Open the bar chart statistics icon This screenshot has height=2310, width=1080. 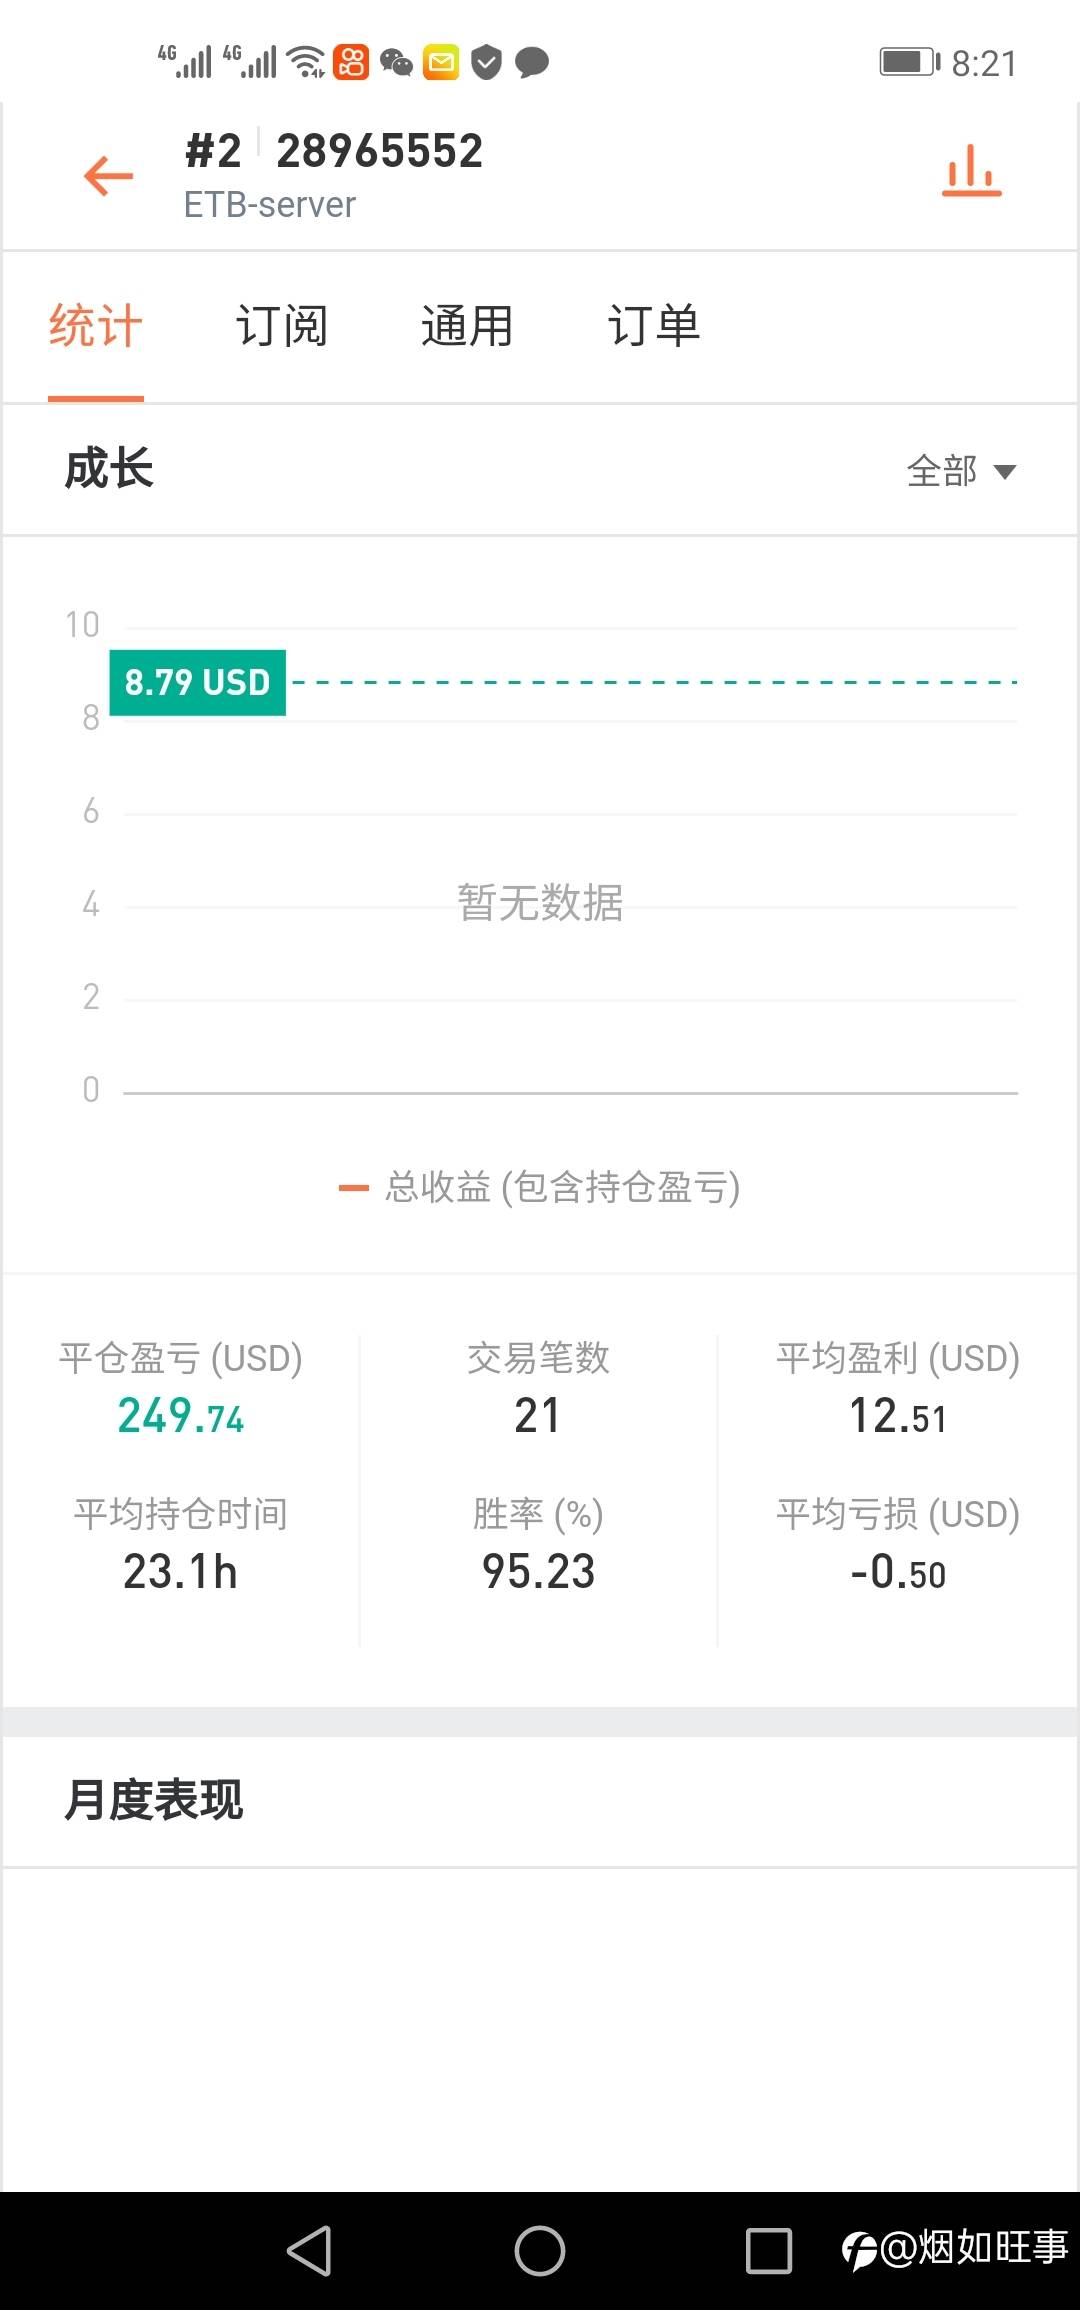tap(971, 172)
